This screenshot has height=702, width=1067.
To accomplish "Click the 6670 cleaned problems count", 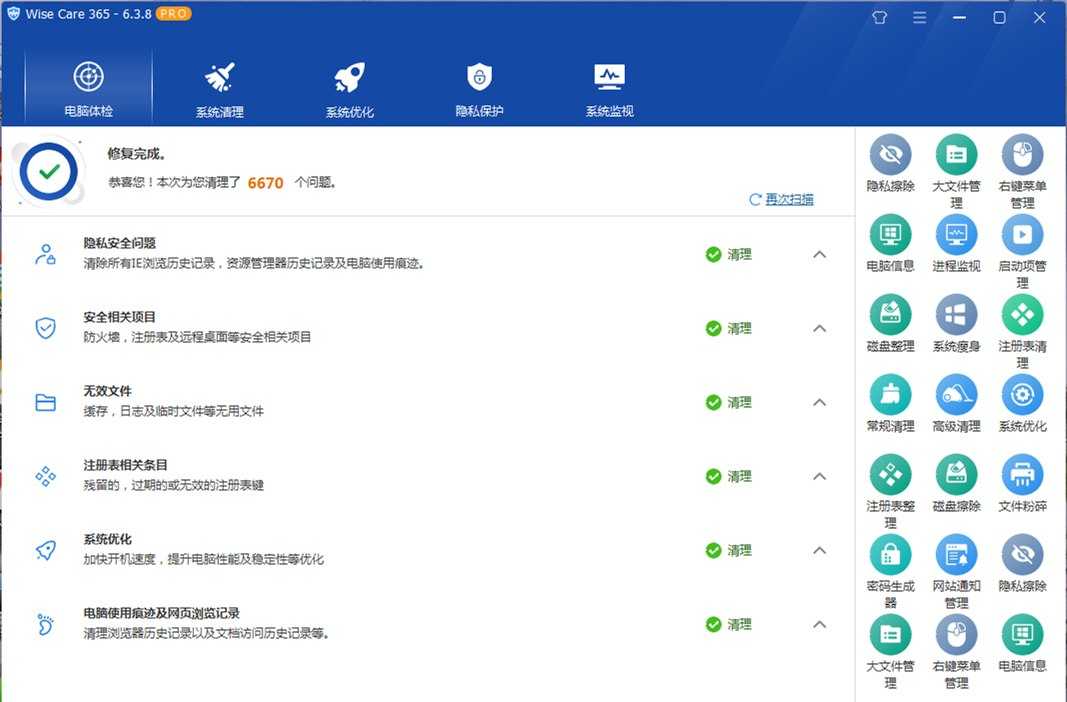I will click(x=265, y=183).
